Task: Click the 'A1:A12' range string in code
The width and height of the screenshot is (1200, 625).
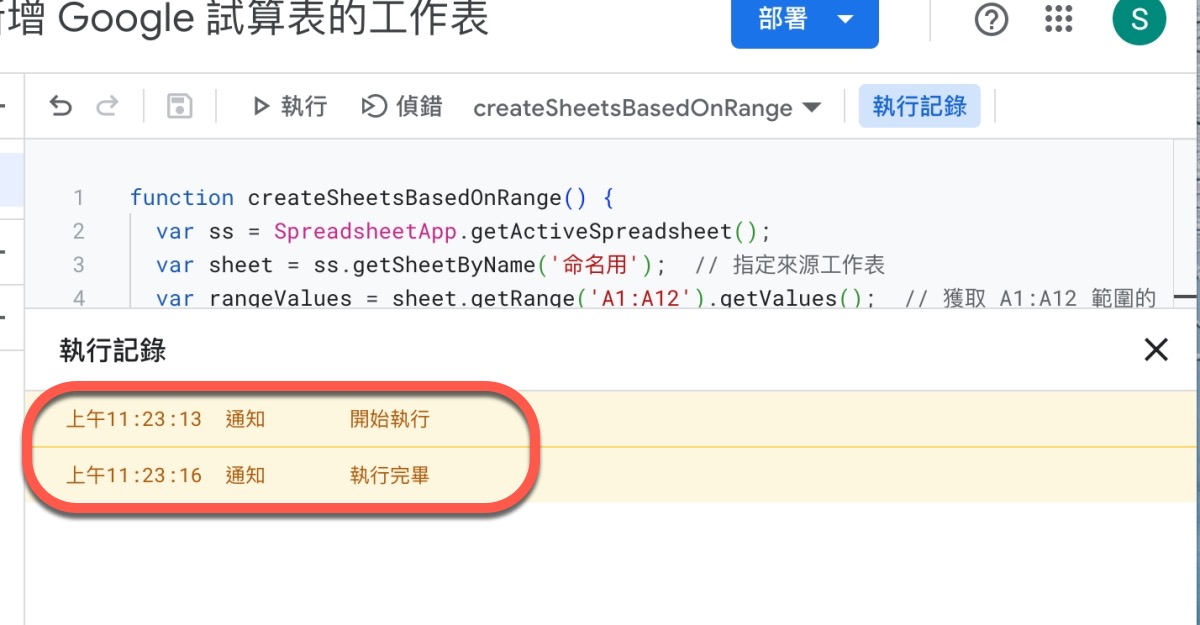Action: 653,298
